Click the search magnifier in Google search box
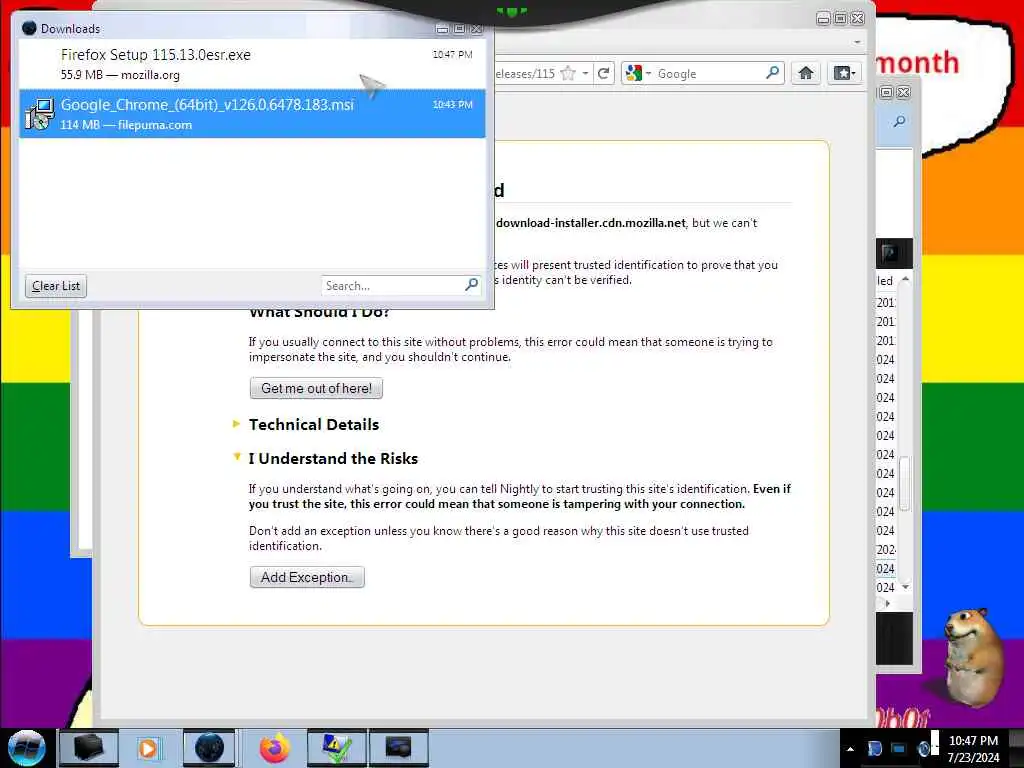 pyautogui.click(x=773, y=72)
